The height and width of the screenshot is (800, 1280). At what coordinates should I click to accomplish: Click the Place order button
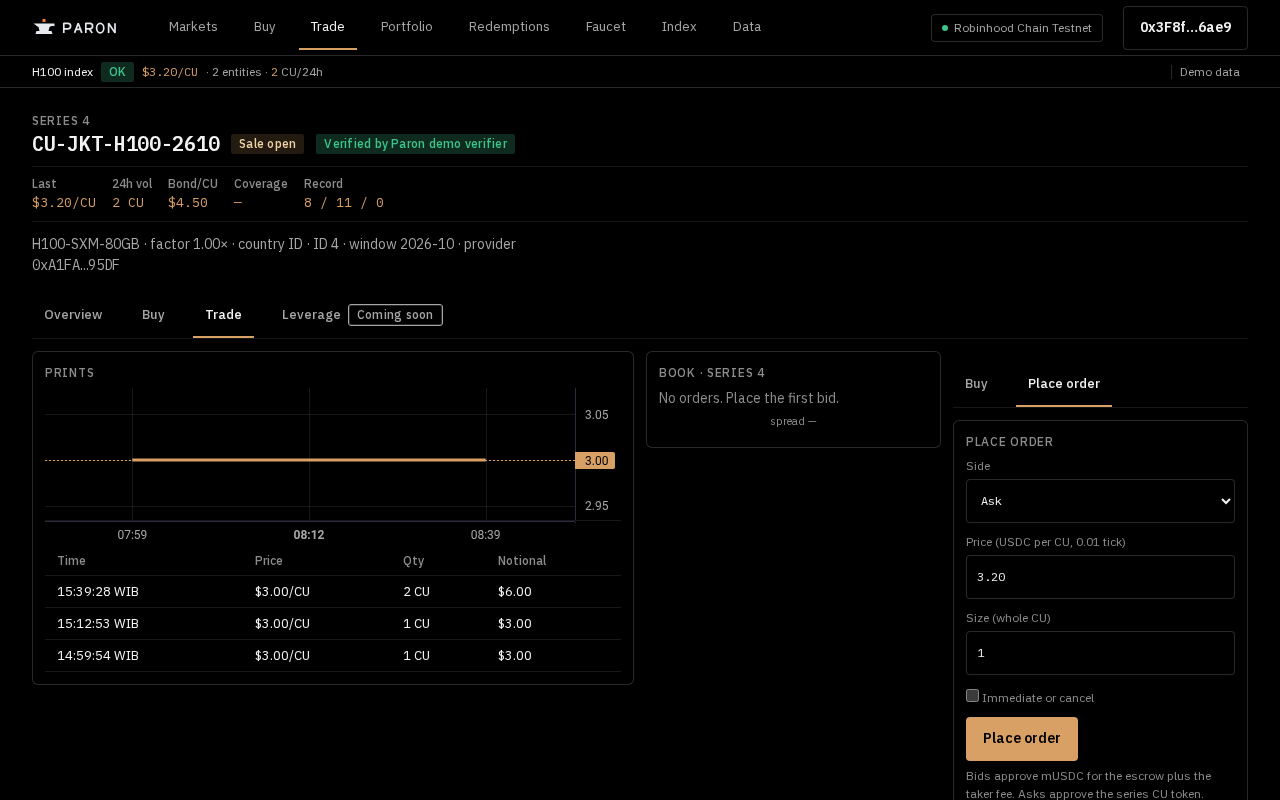(x=1022, y=739)
